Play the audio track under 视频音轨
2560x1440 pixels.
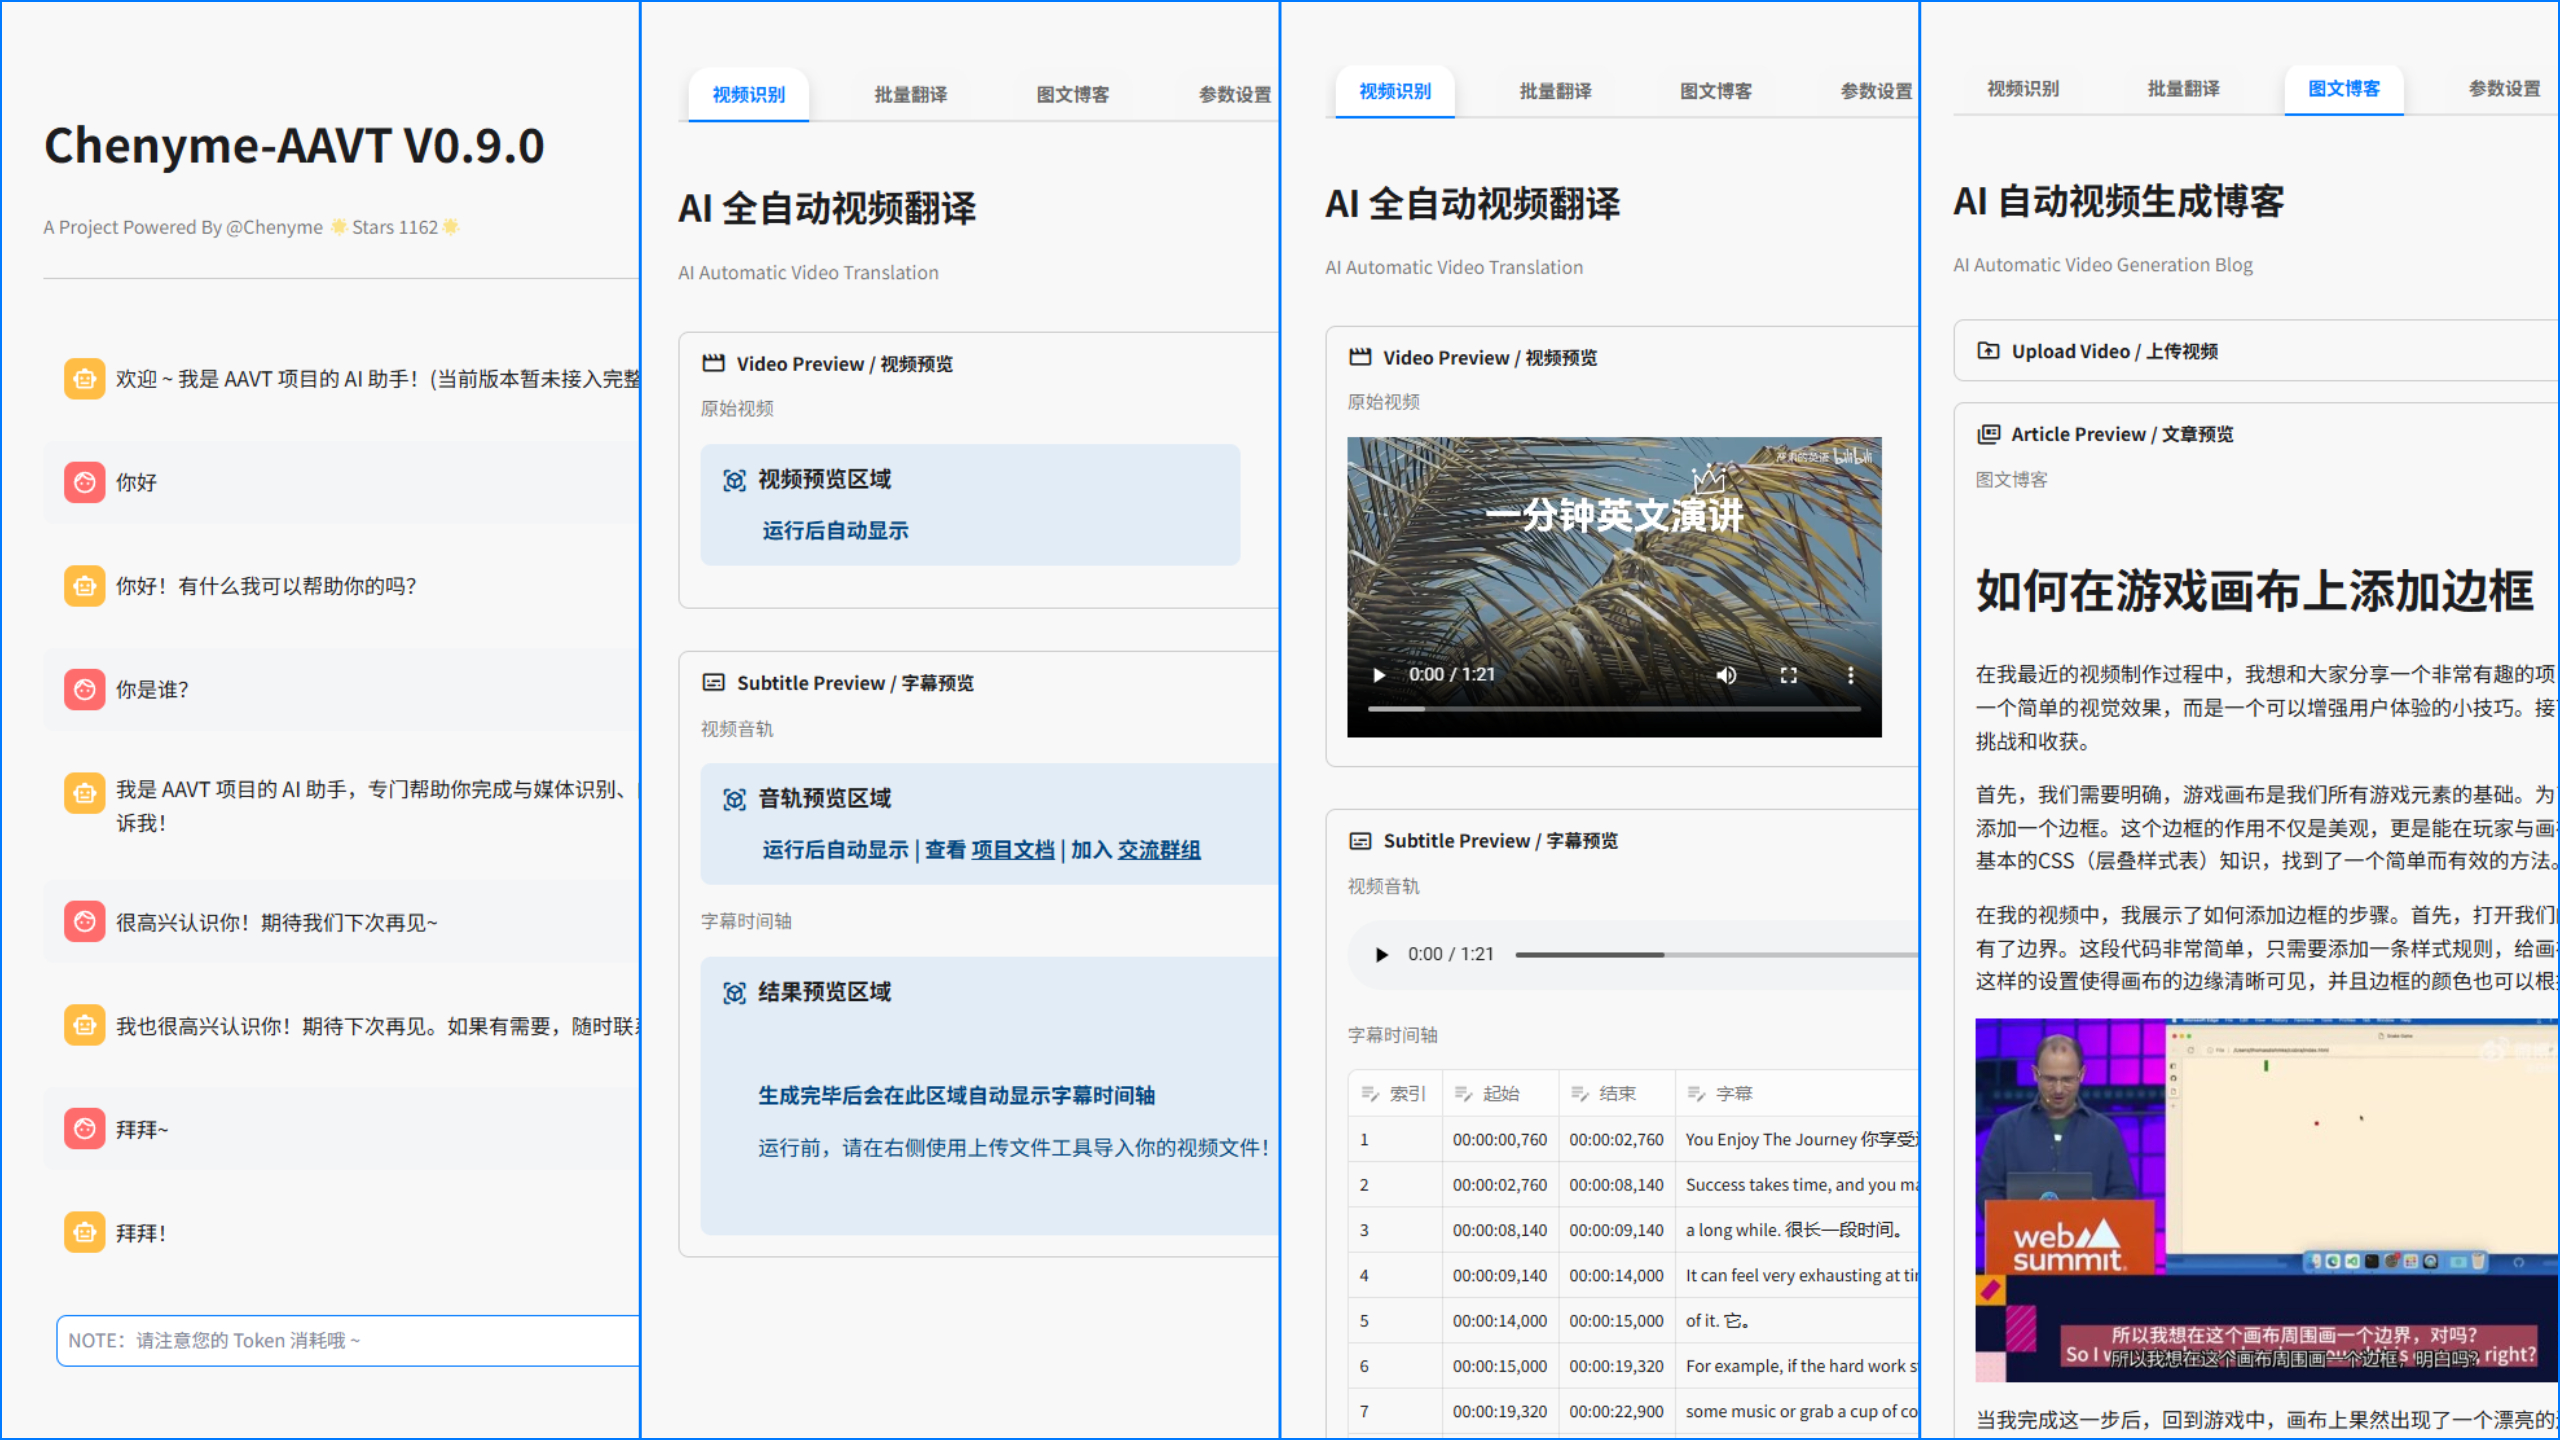(1381, 954)
